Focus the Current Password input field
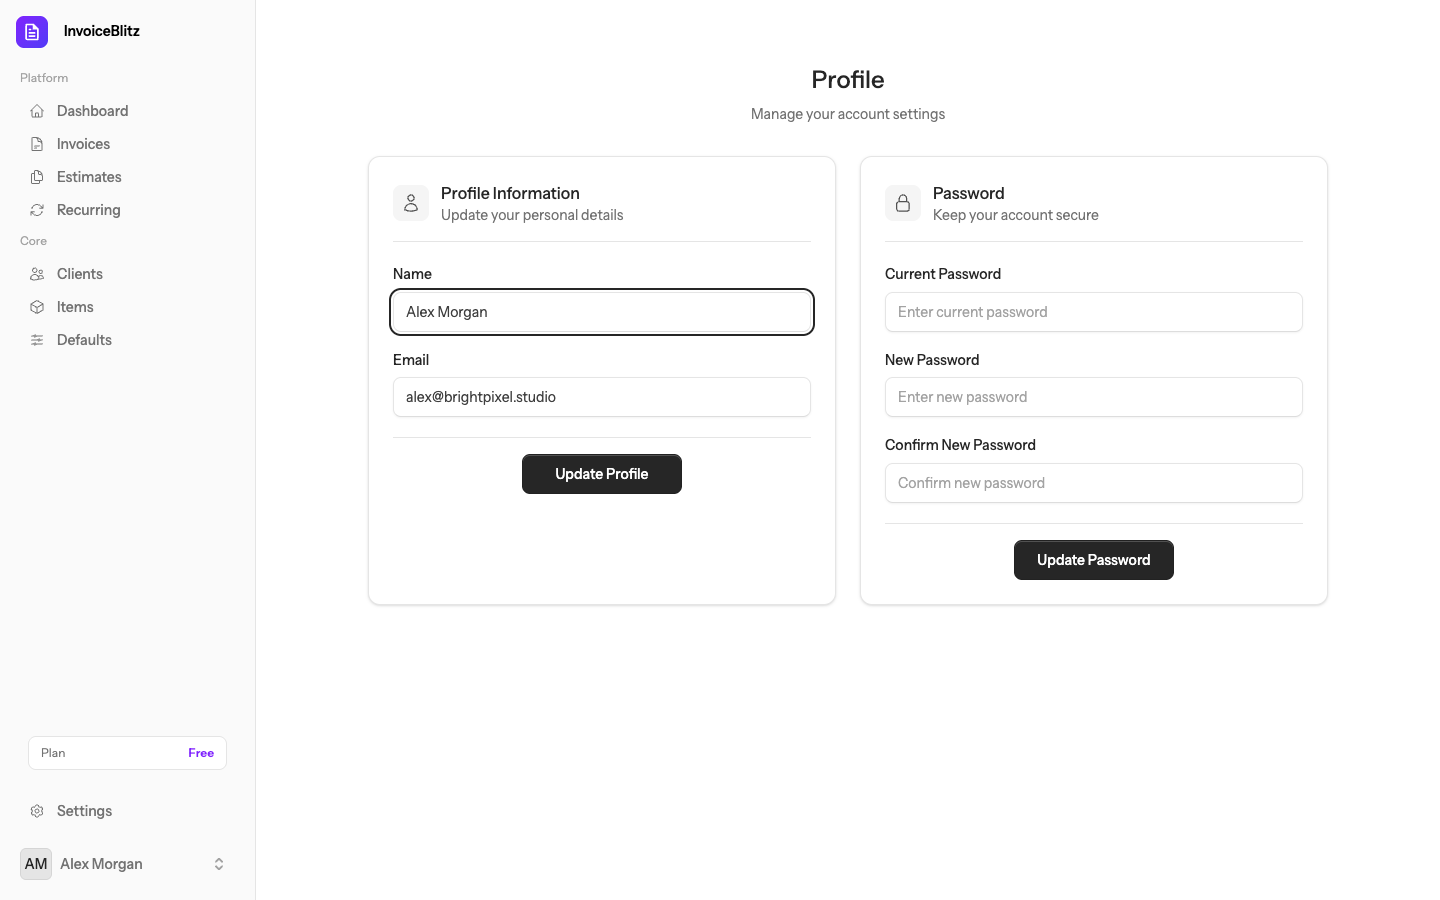The width and height of the screenshot is (1440, 900). tap(1093, 312)
